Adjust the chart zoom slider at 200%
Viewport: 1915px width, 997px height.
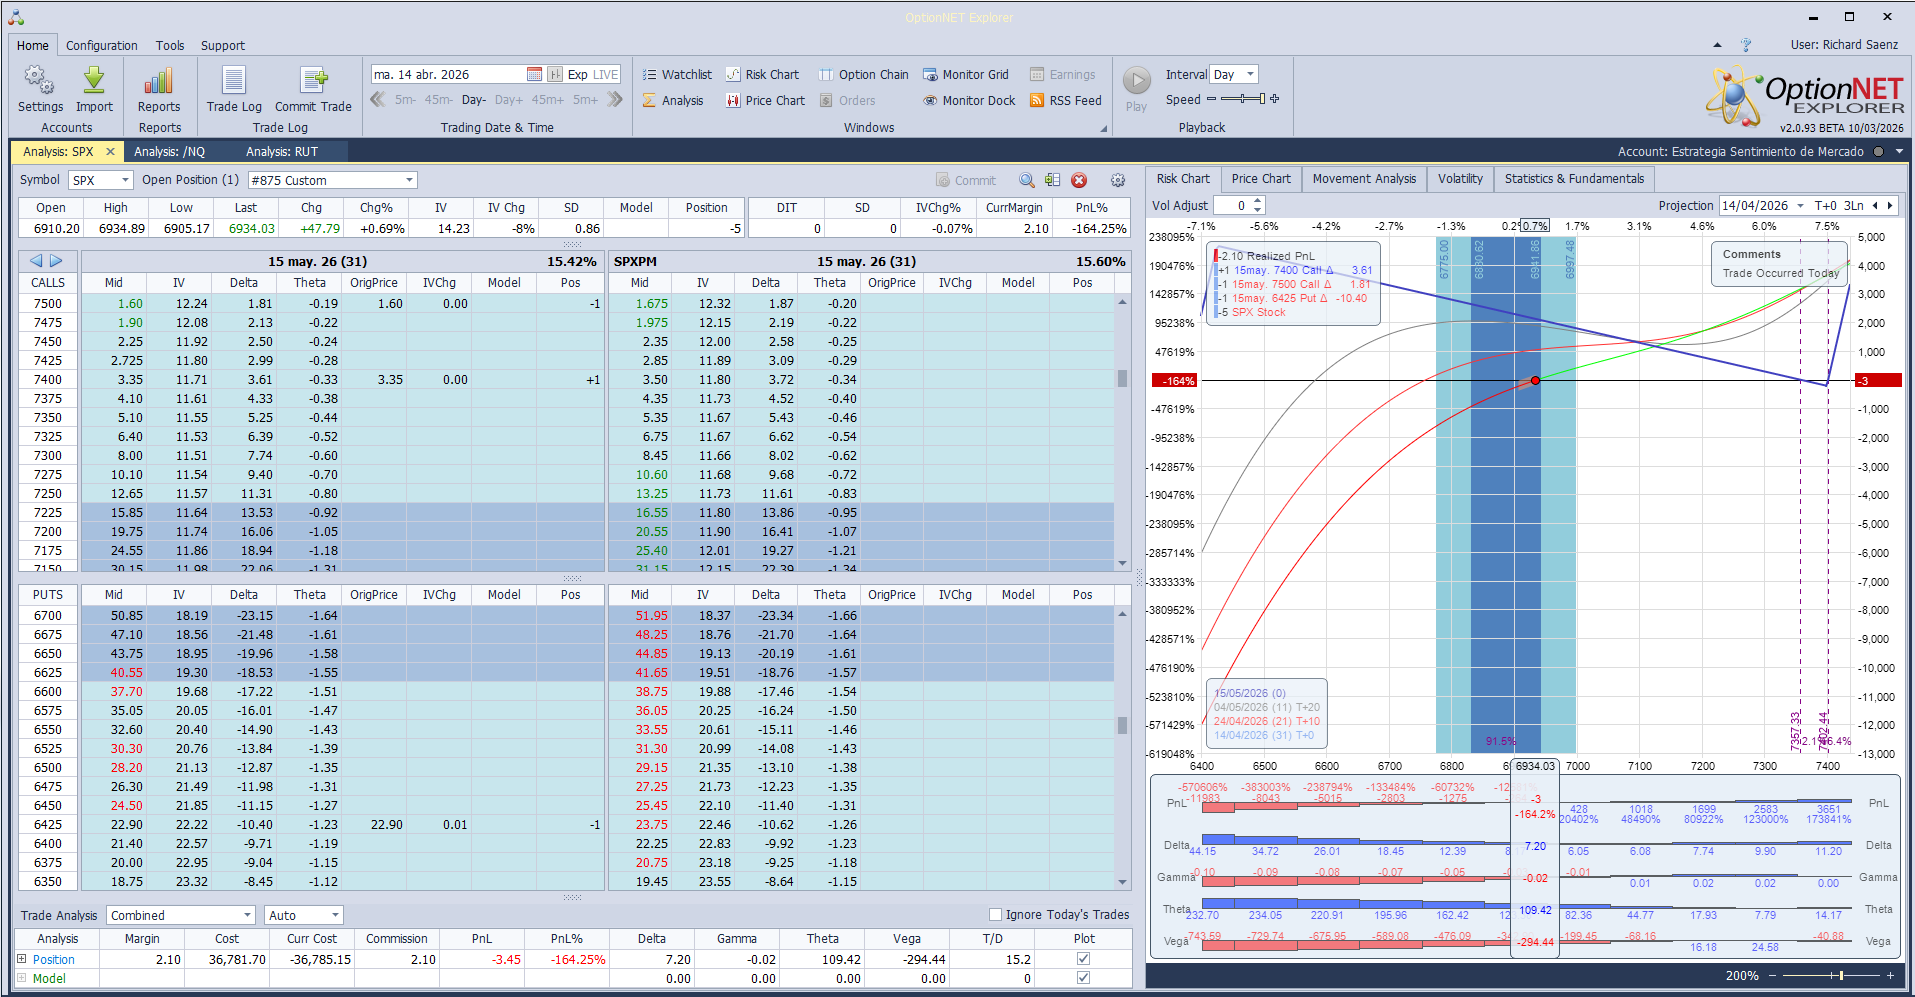[1832, 976]
